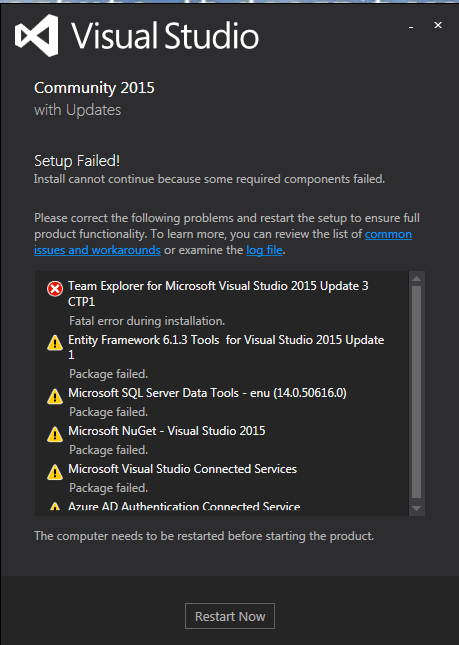This screenshot has width=459, height=645.
Task: Click the error list scrollbar thumb
Action: tap(416, 392)
